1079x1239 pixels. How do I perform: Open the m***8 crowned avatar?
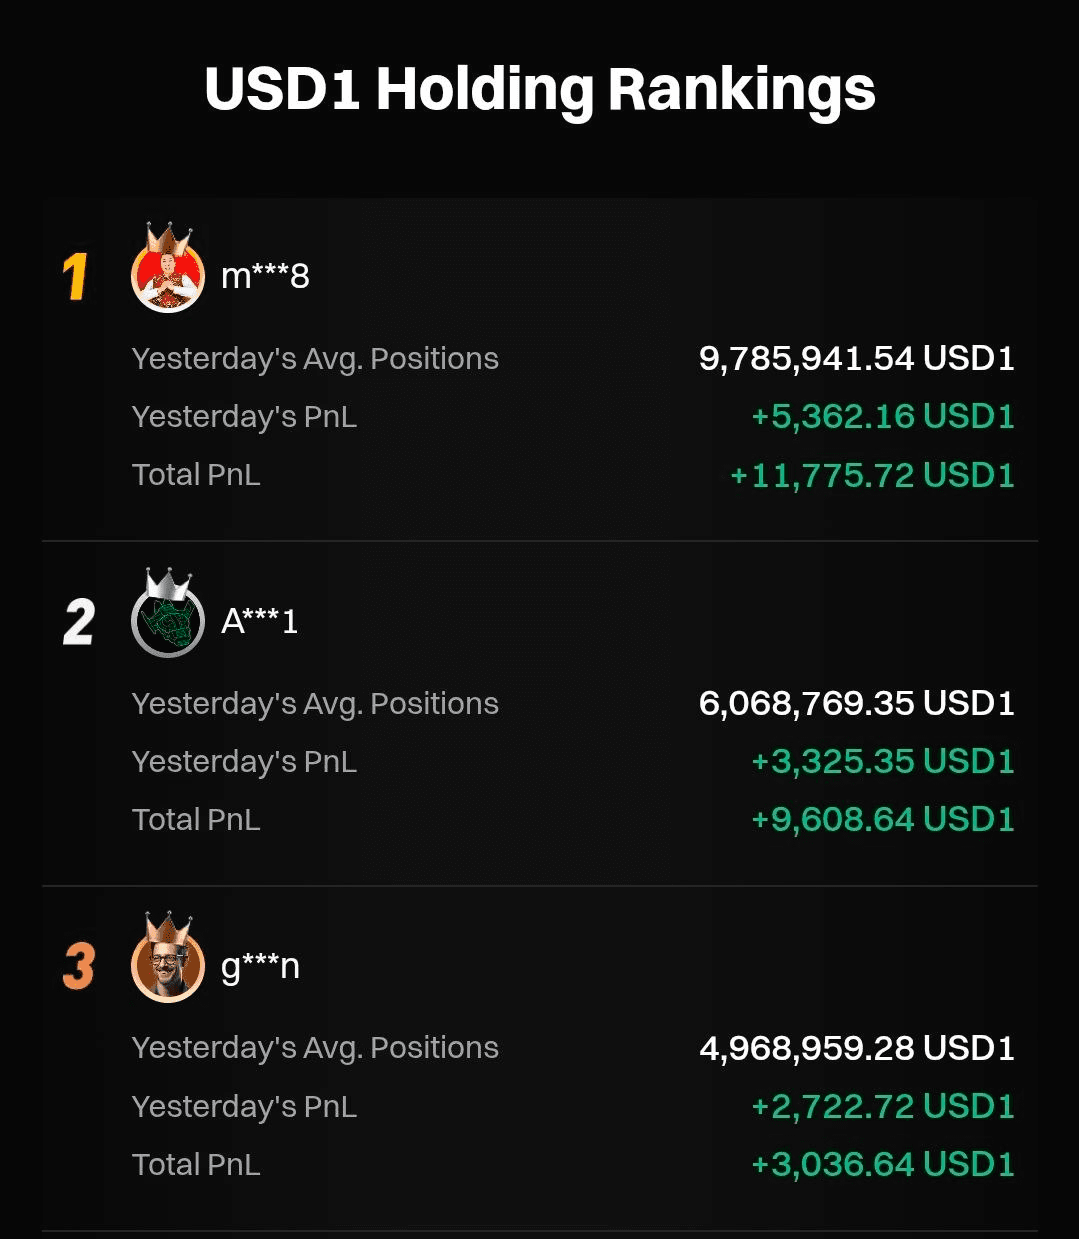click(x=168, y=270)
